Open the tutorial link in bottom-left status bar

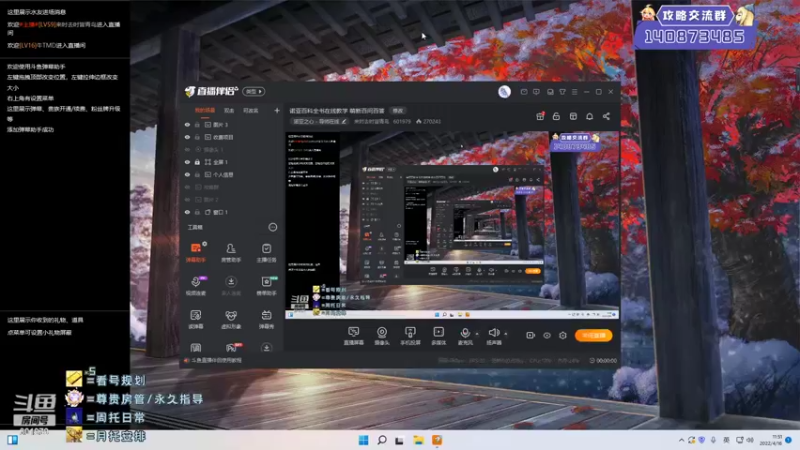click(x=213, y=360)
